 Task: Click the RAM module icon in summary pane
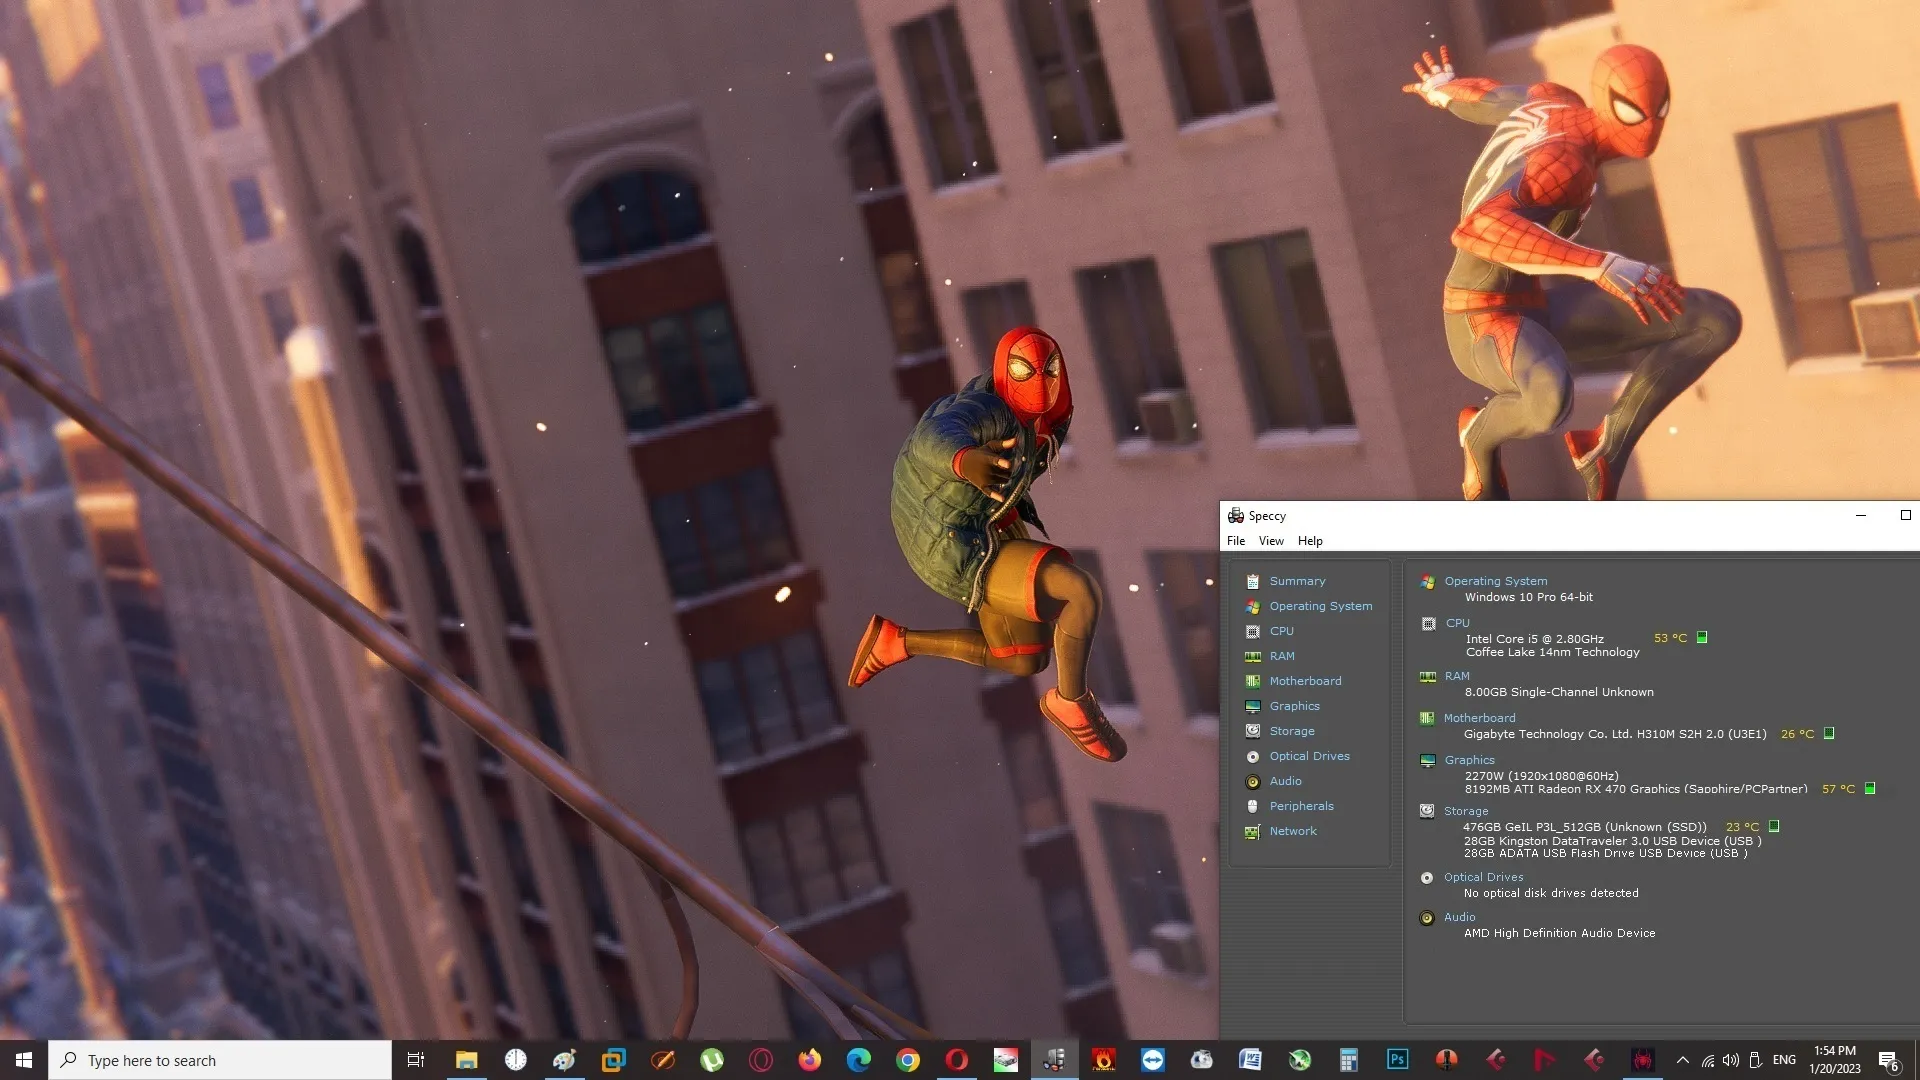tap(1427, 677)
